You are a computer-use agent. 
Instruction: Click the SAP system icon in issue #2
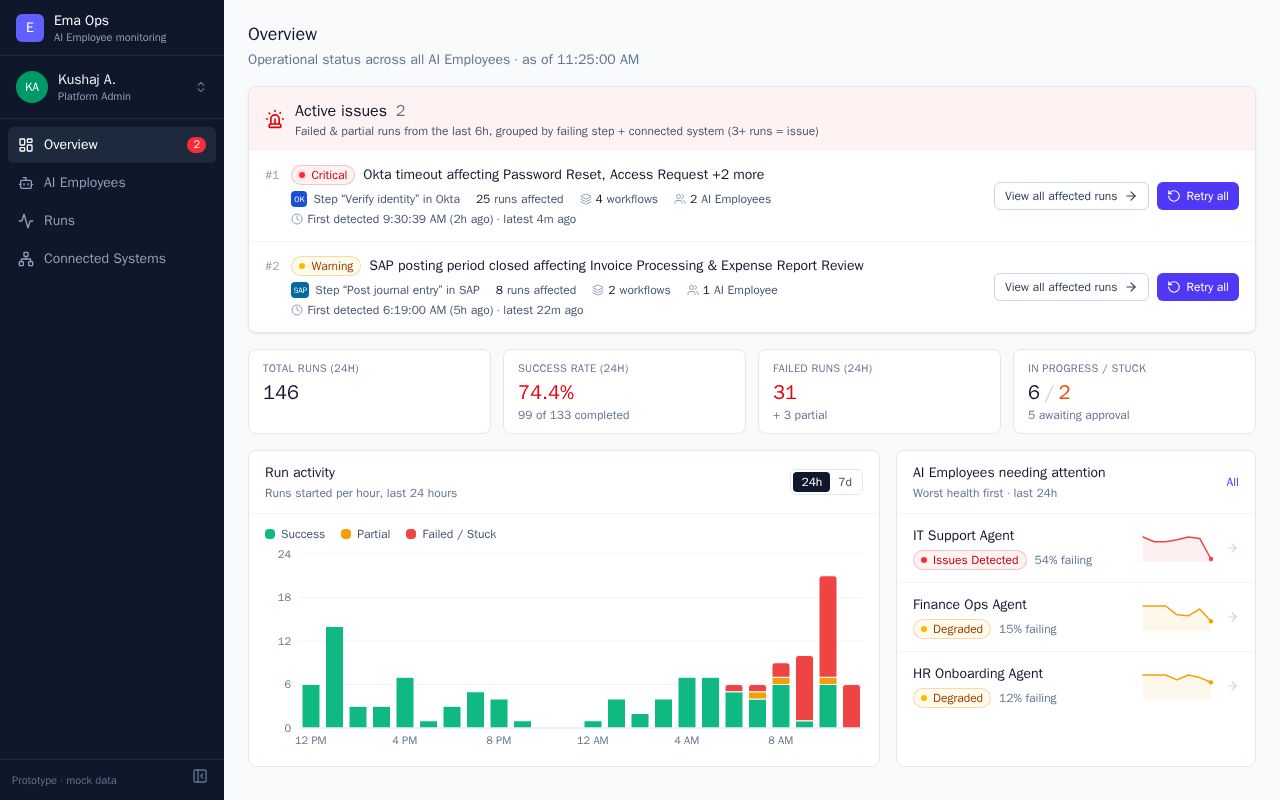pyautogui.click(x=300, y=290)
